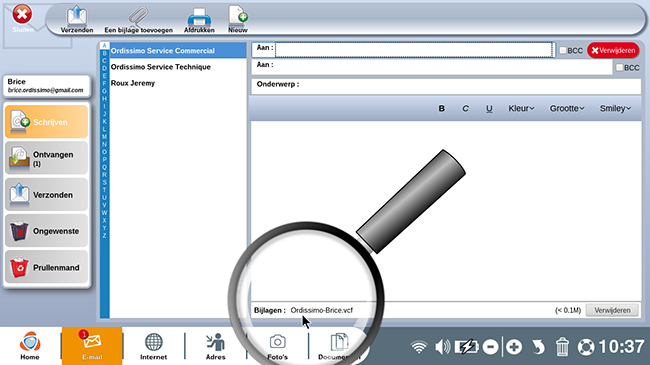
Task: Jump to letter Z in contact index
Action: [x=104, y=236]
